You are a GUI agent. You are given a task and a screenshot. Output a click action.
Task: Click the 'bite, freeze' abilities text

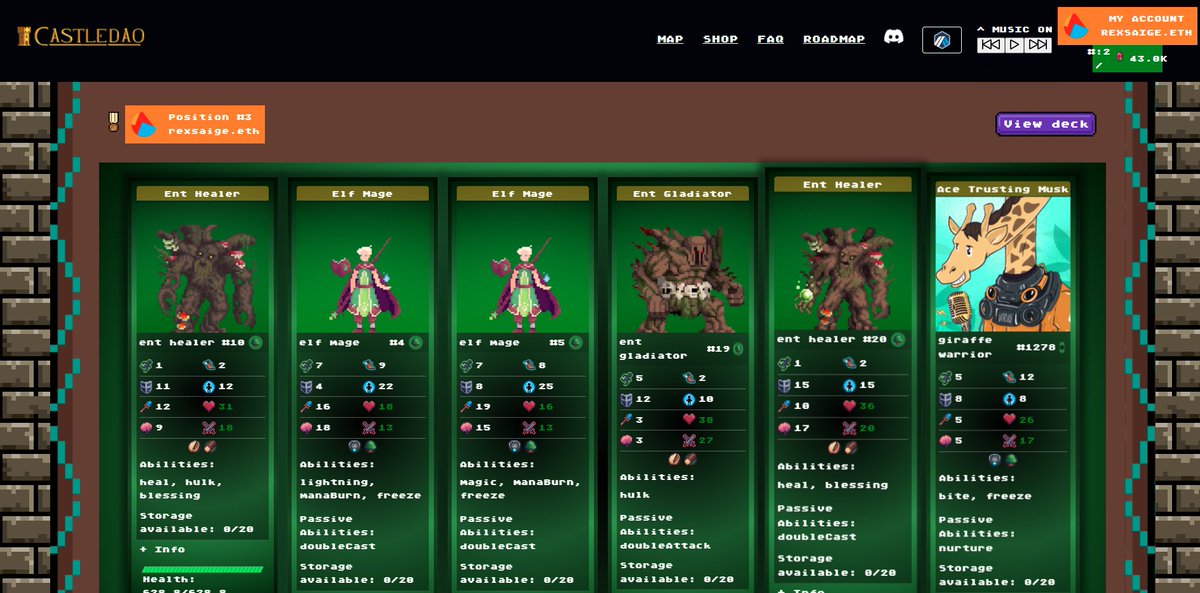click(x=985, y=496)
